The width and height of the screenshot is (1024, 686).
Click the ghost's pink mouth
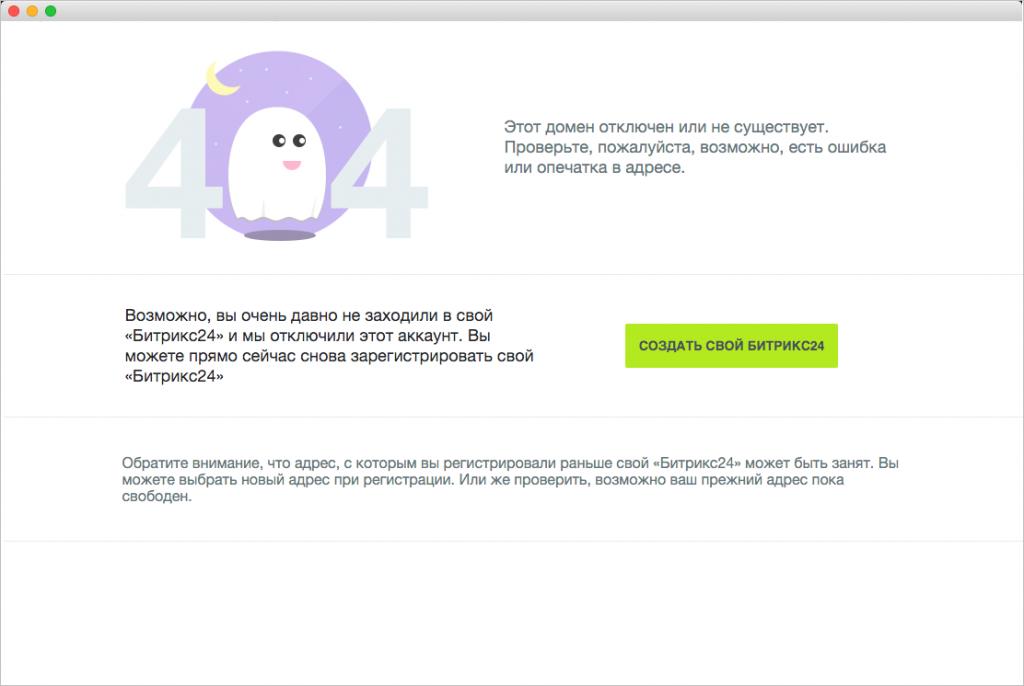[x=290, y=164]
